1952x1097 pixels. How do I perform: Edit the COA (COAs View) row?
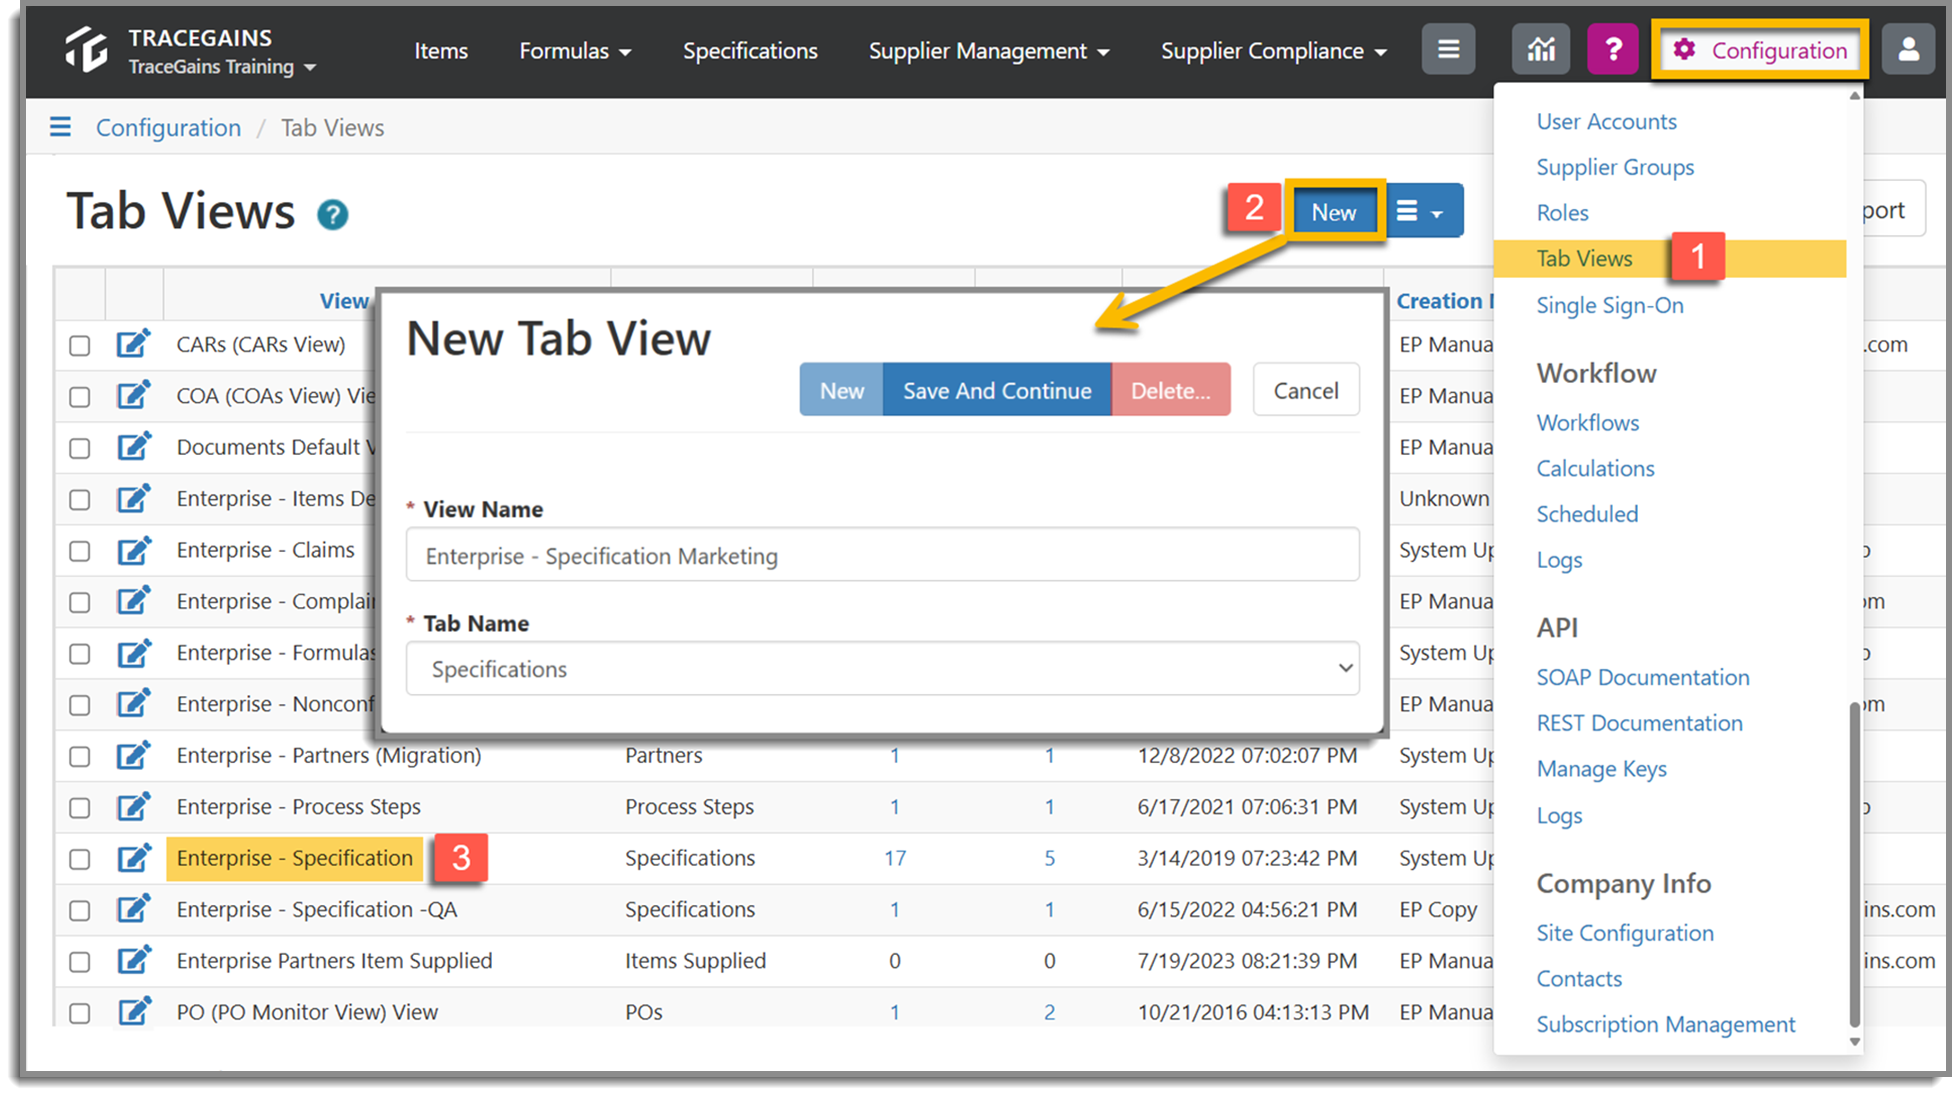[133, 395]
